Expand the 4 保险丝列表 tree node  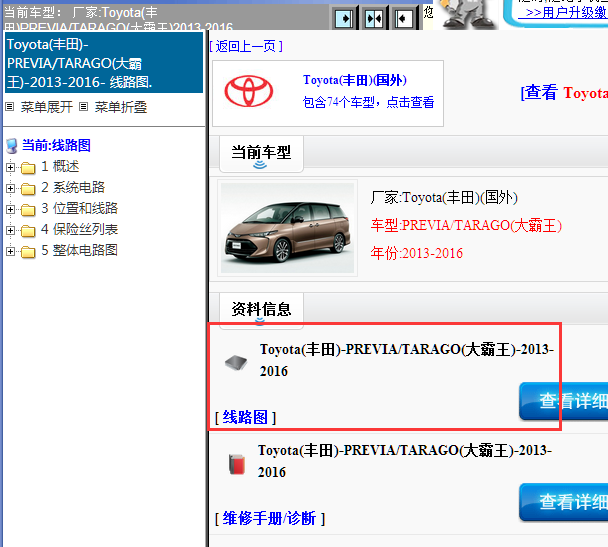coord(10,230)
